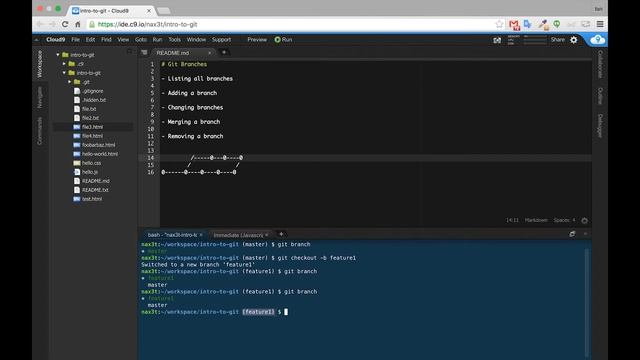Click the green Run icon button
This screenshot has width=640, height=360.
click(278, 40)
